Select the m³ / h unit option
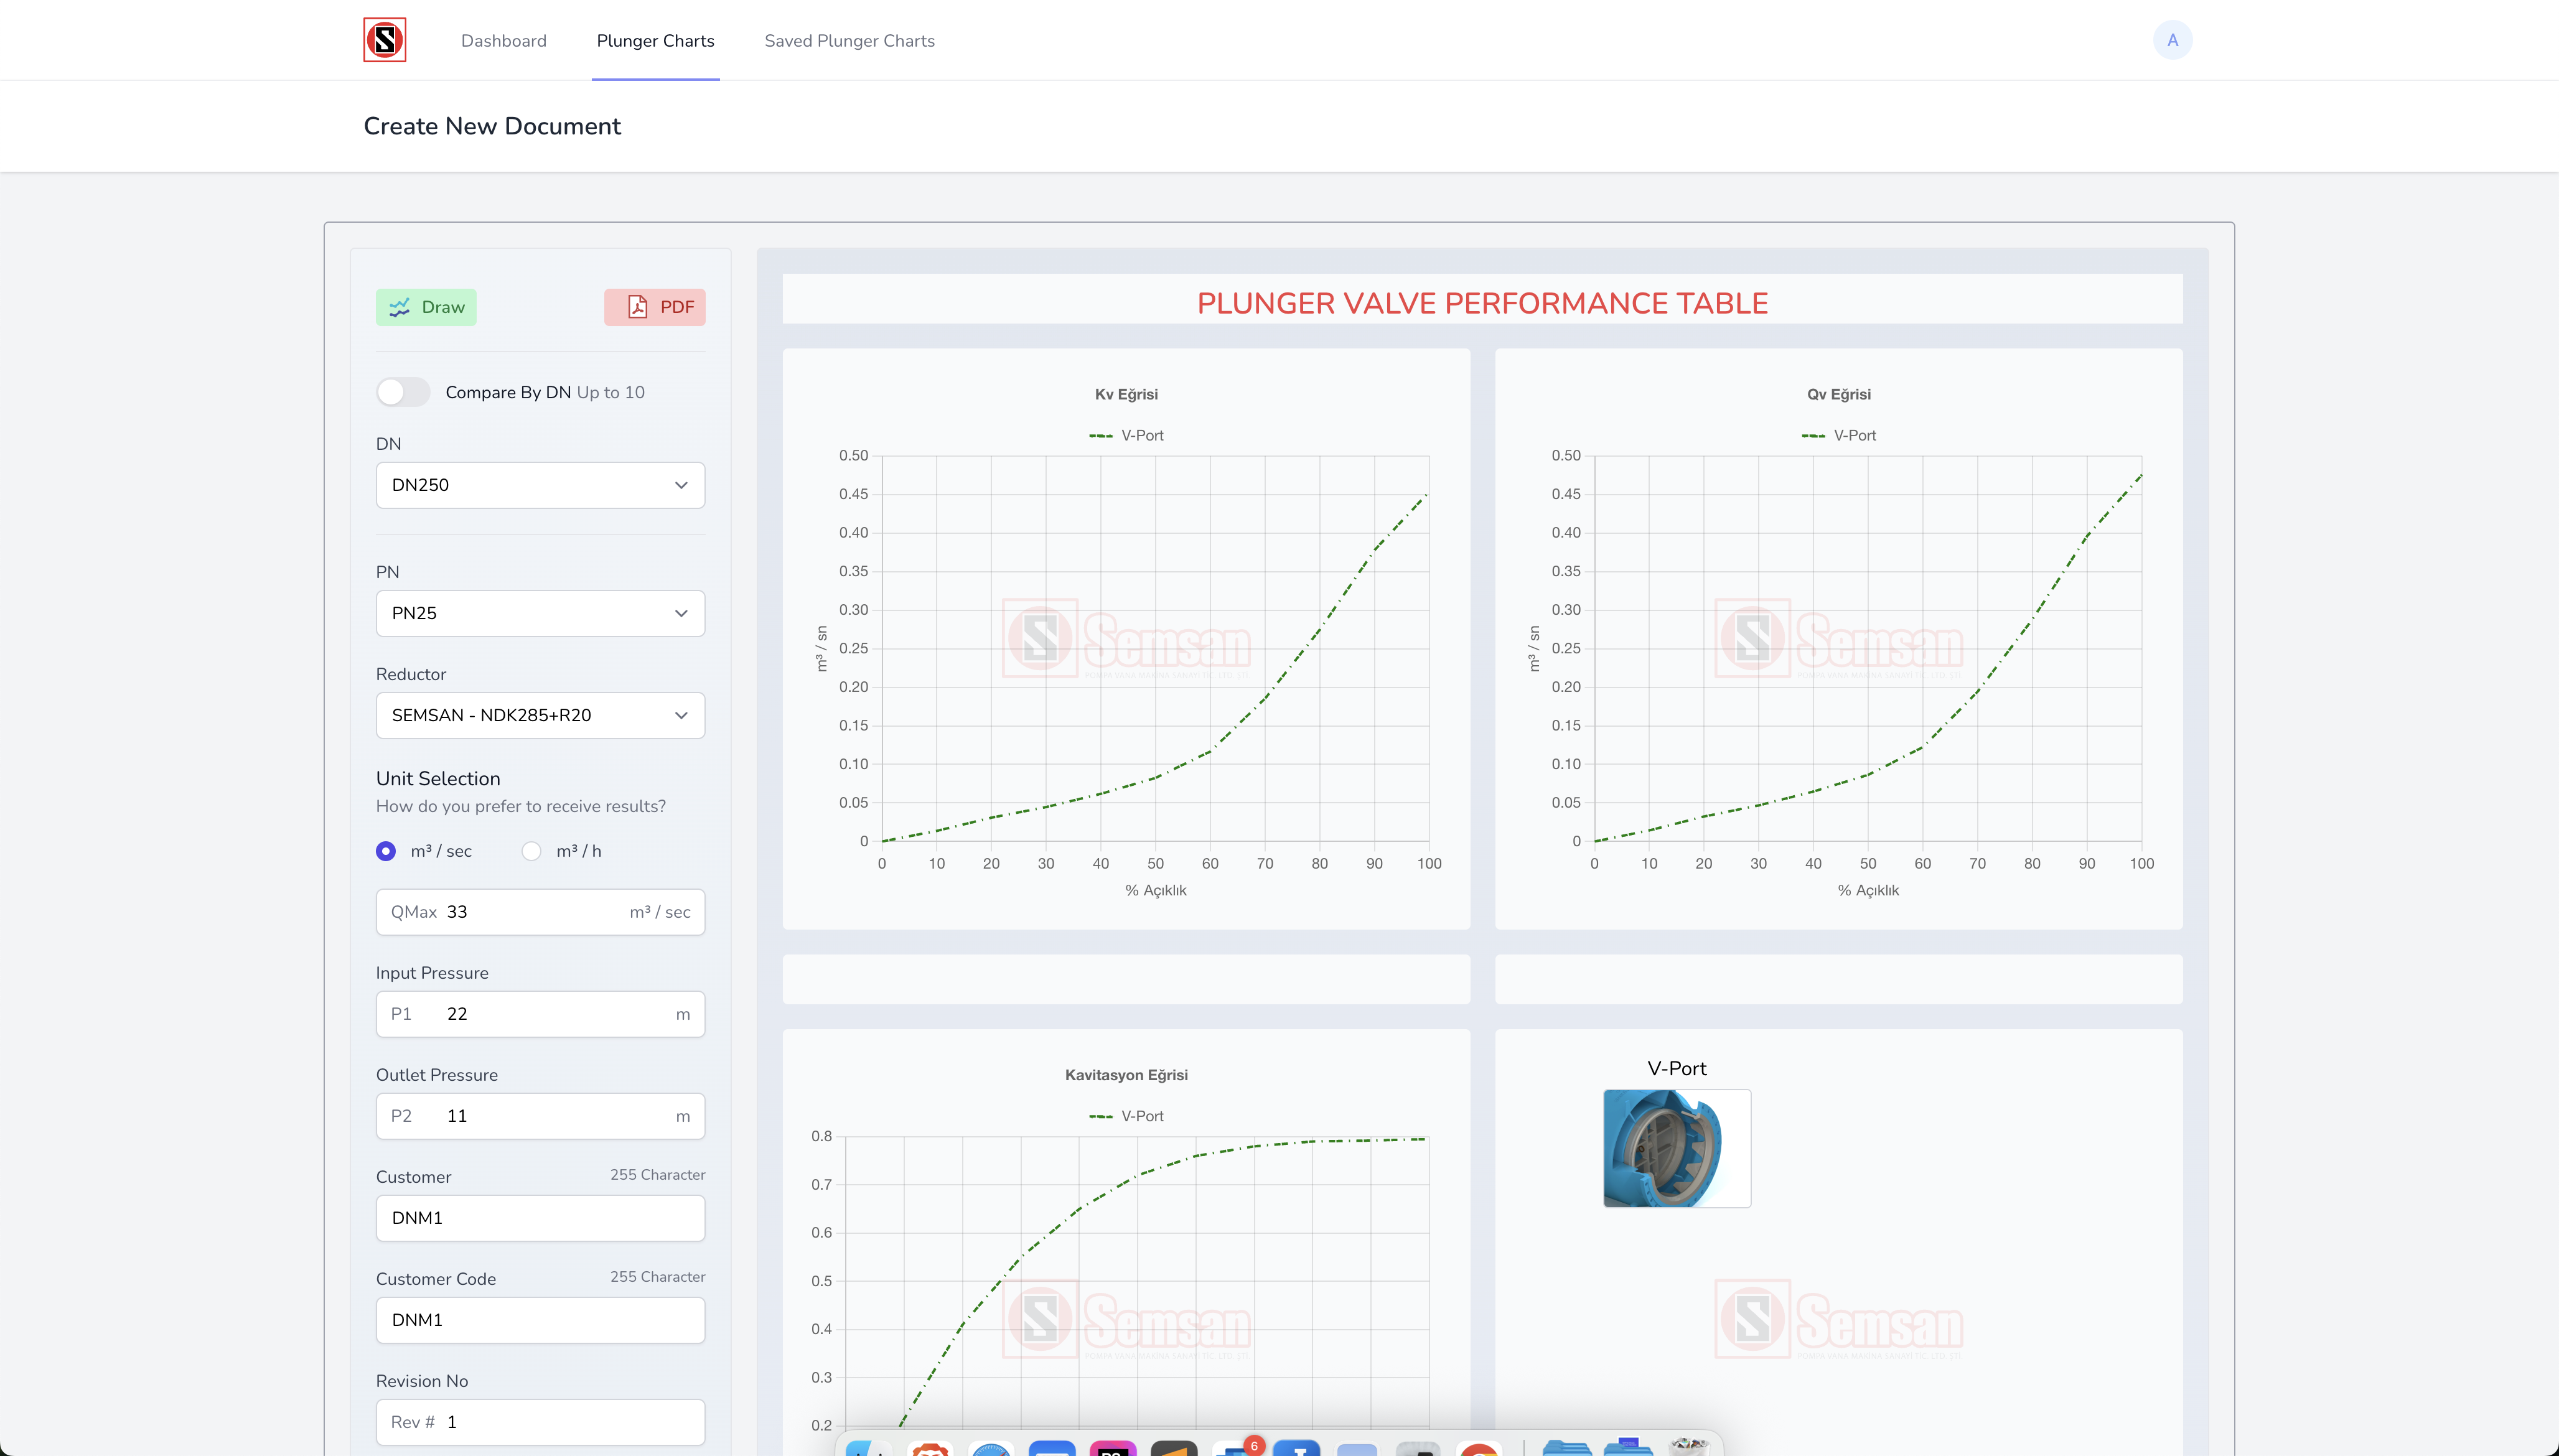Viewport: 2559px width, 1456px height. 531,851
